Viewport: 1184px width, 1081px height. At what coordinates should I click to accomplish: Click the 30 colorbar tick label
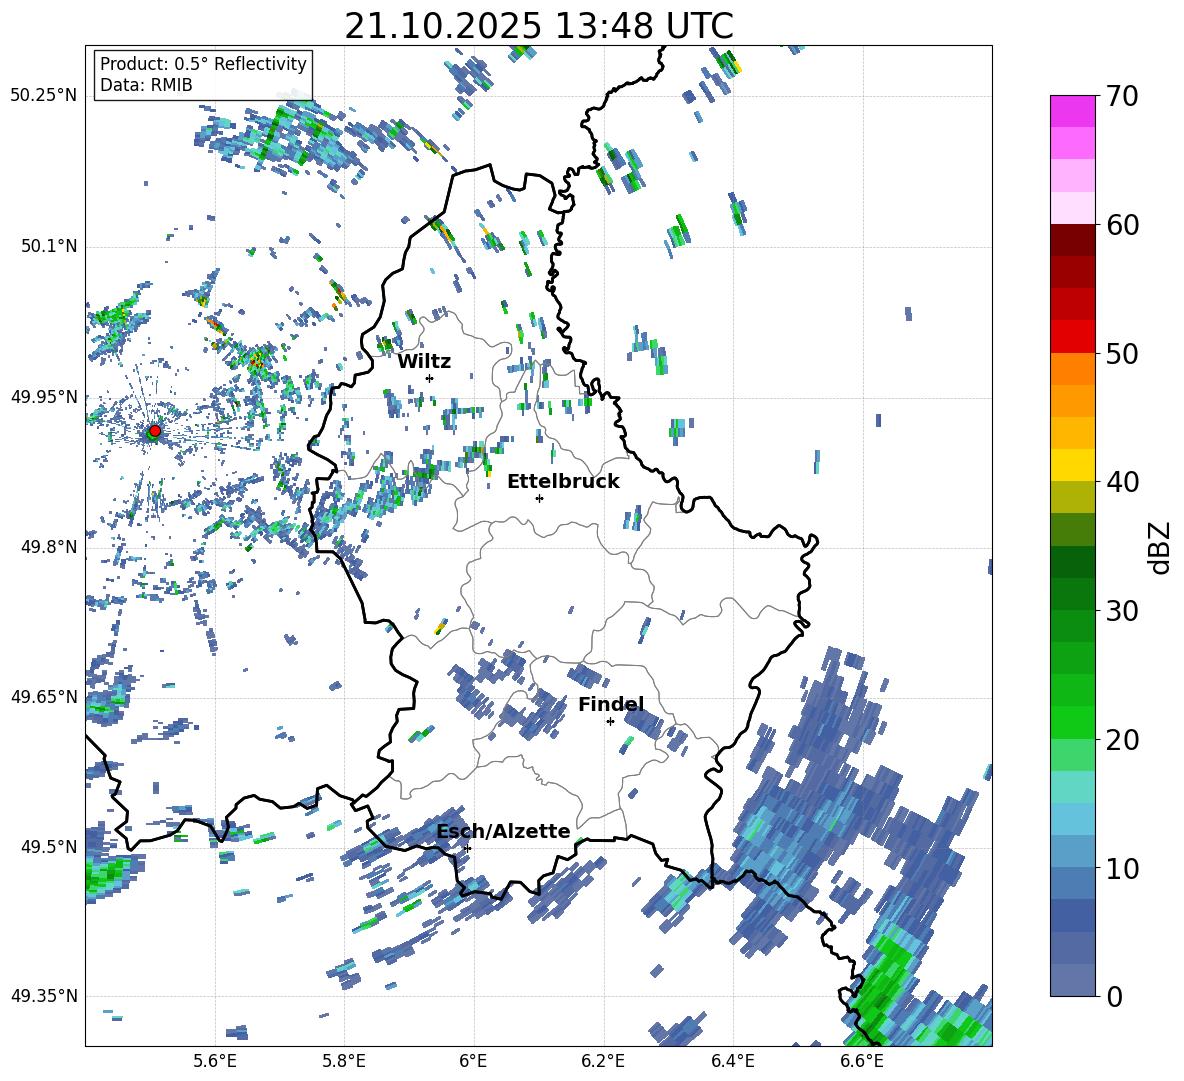(x=1122, y=611)
